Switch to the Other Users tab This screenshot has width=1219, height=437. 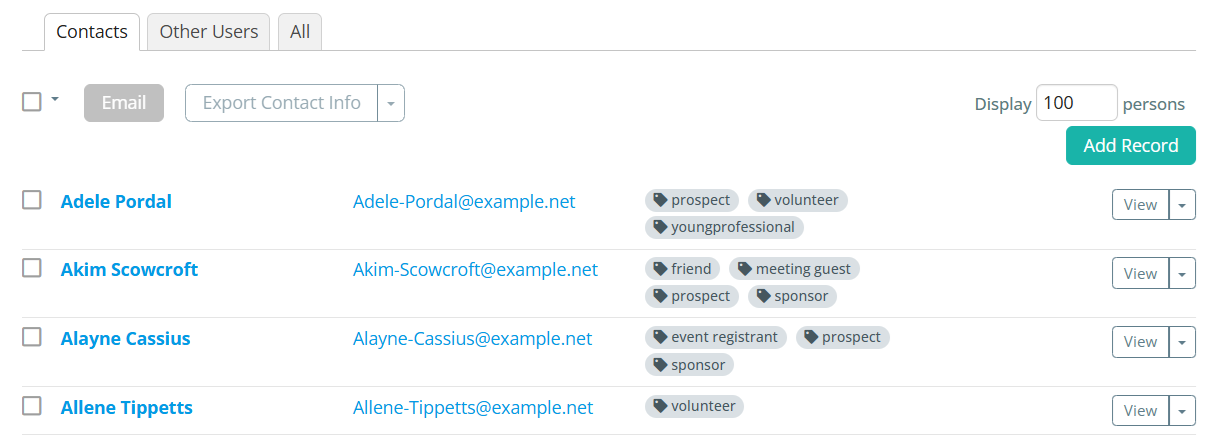pos(209,32)
